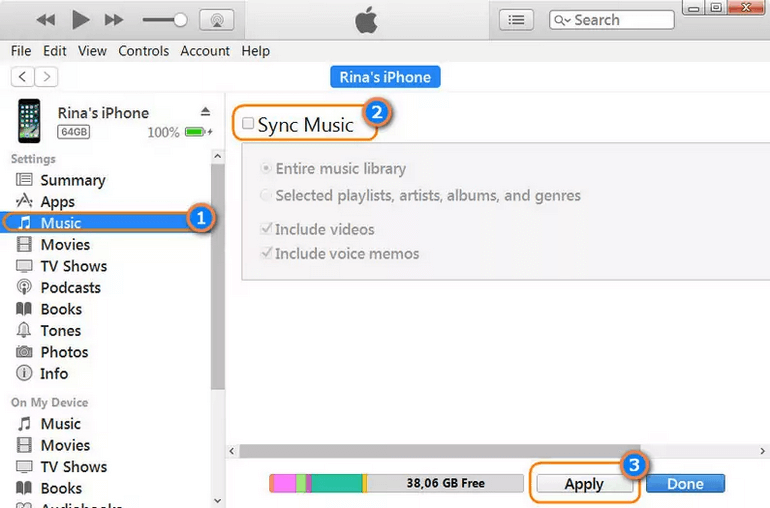Viewport: 770px width, 508px height.
Task: Click the horizontal scrollbar right arrow
Action: 762,451
